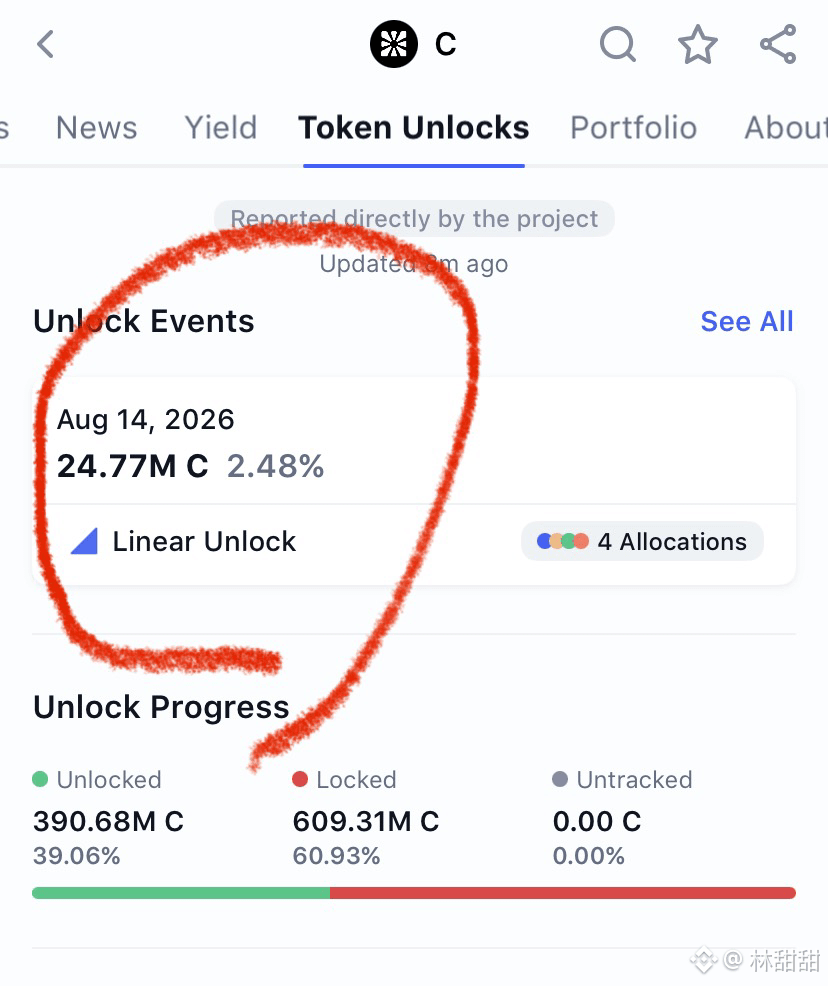Tap the Linear Unlock triangle icon
This screenshot has width=828, height=986.
pos(84,541)
